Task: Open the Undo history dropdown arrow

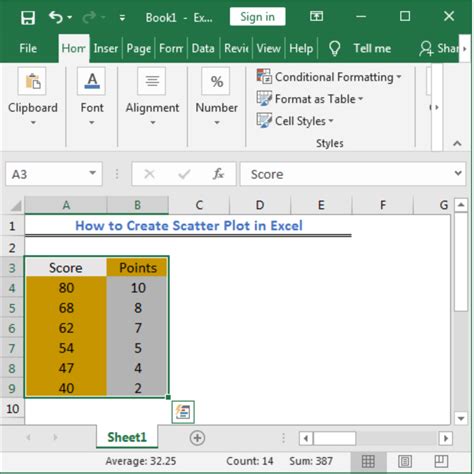Action: pyautogui.click(x=69, y=17)
